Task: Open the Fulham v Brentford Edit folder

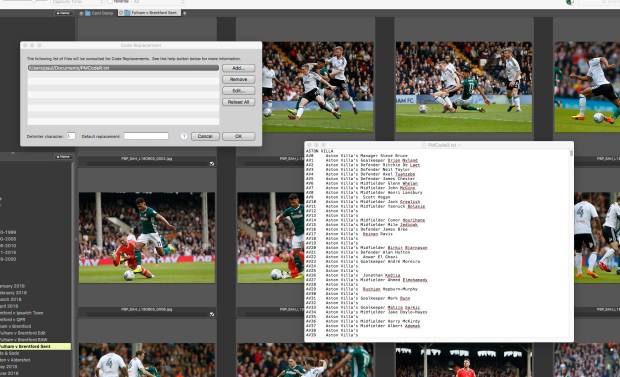Action: click(x=23, y=333)
